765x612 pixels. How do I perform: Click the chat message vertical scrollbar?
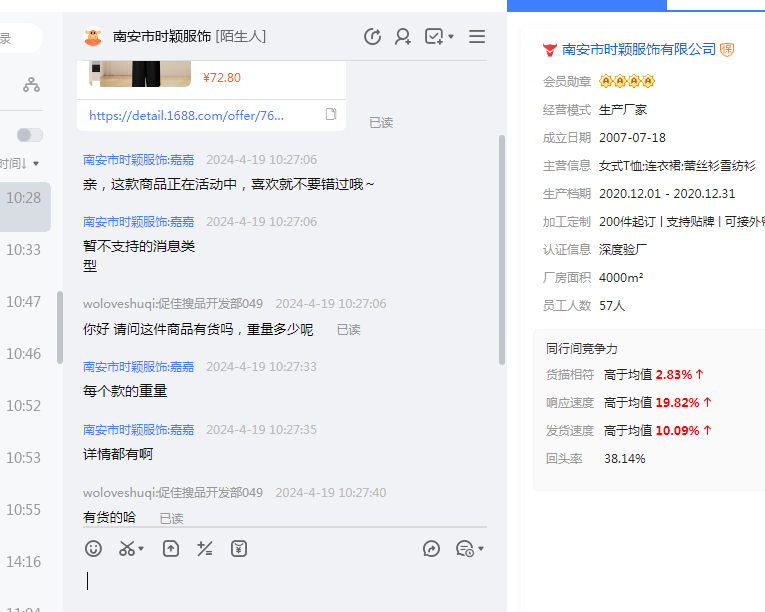[x=501, y=250]
